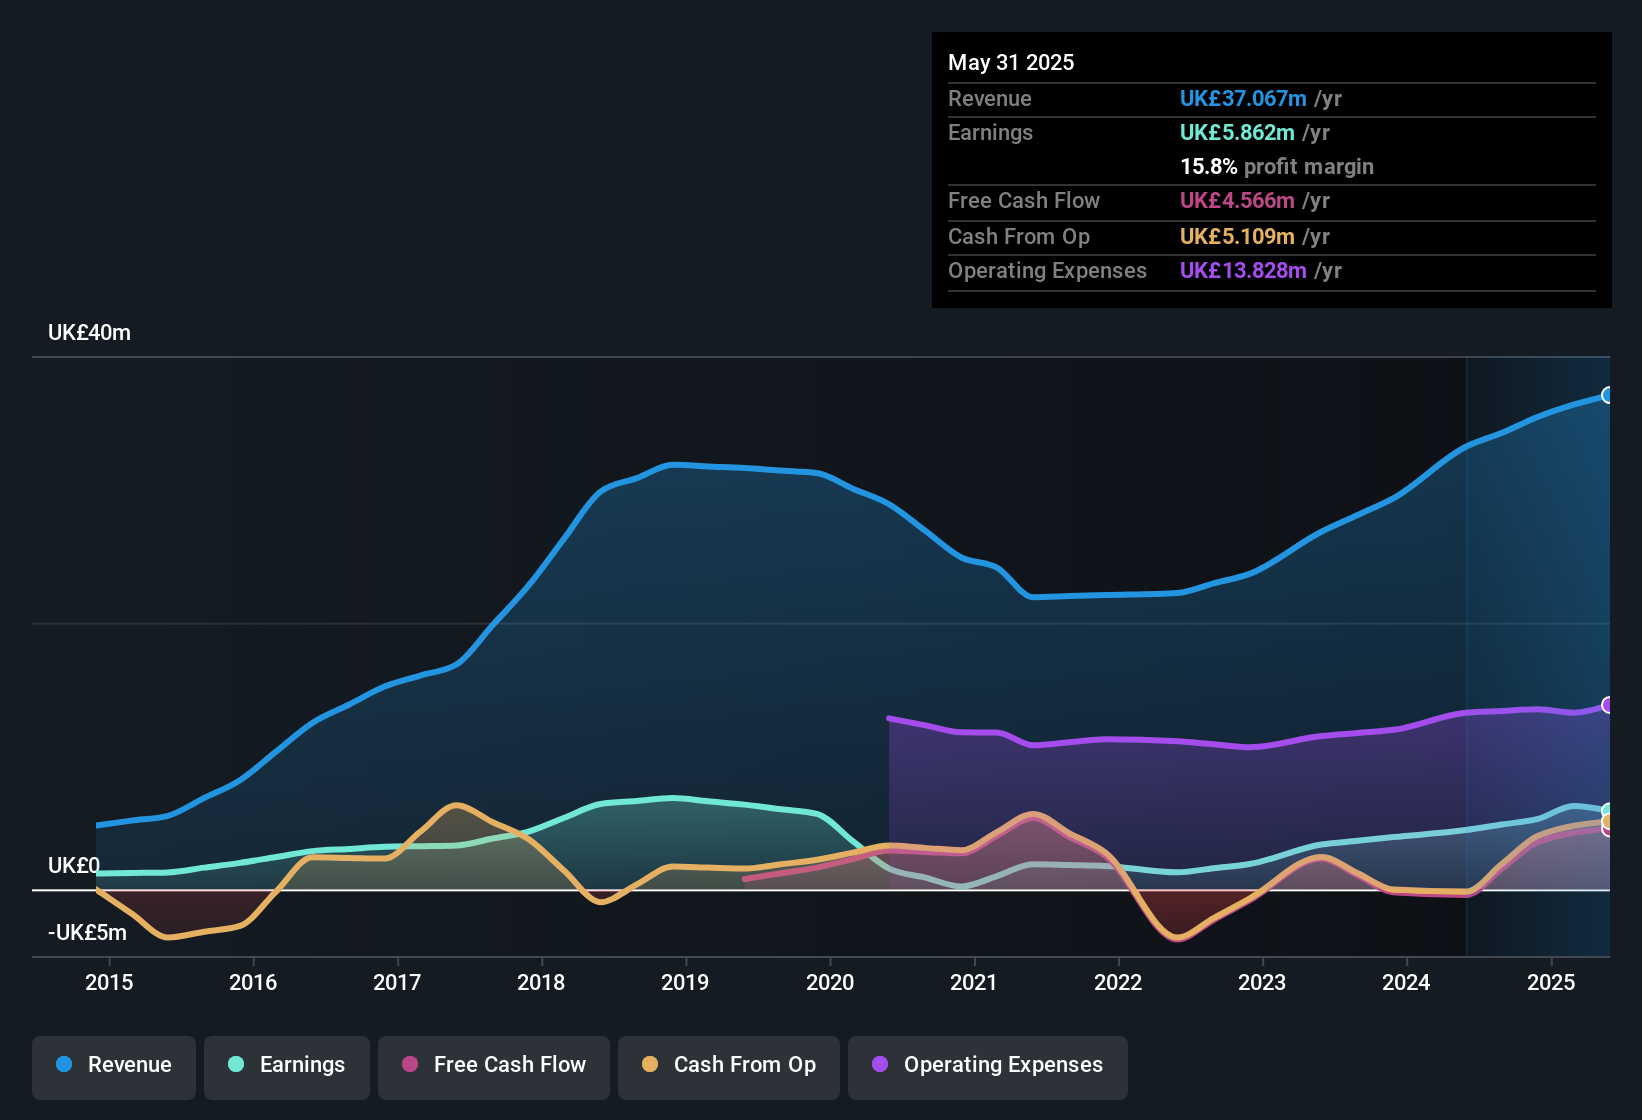This screenshot has height=1120, width=1642.
Task: Select the 2020 year label on axis
Action: coord(831,982)
